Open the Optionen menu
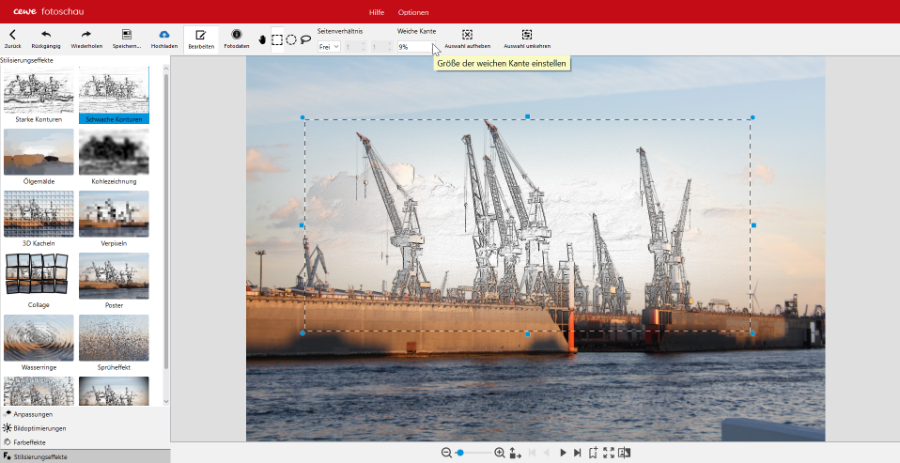 (x=413, y=12)
